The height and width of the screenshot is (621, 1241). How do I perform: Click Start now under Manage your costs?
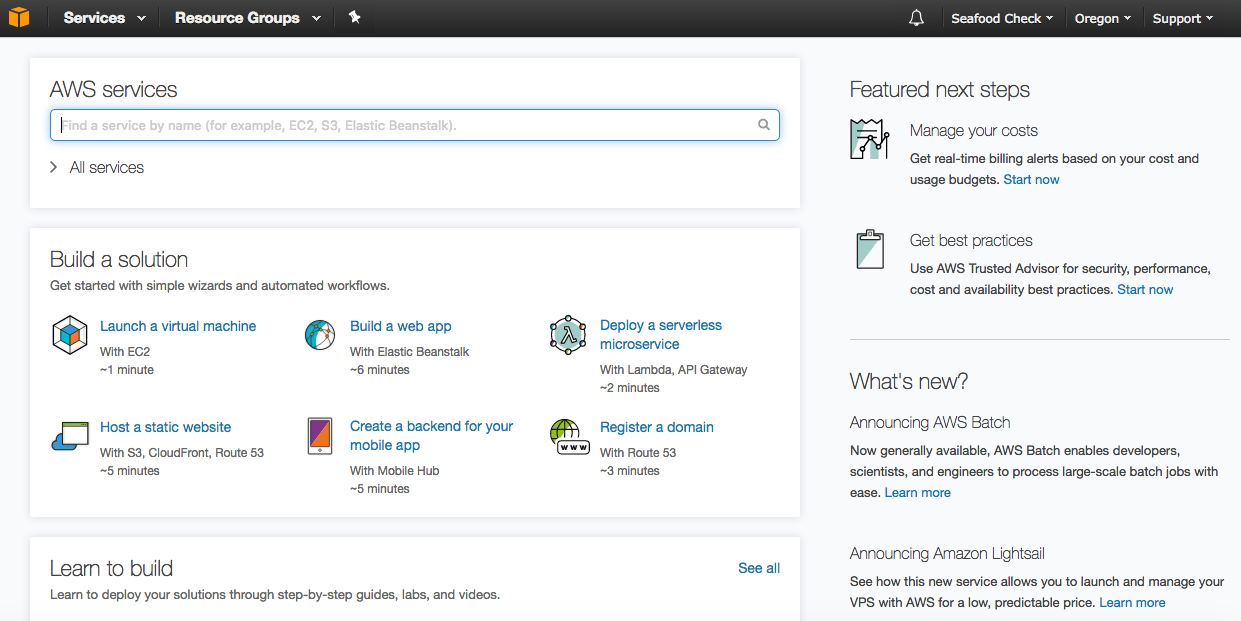point(1031,180)
